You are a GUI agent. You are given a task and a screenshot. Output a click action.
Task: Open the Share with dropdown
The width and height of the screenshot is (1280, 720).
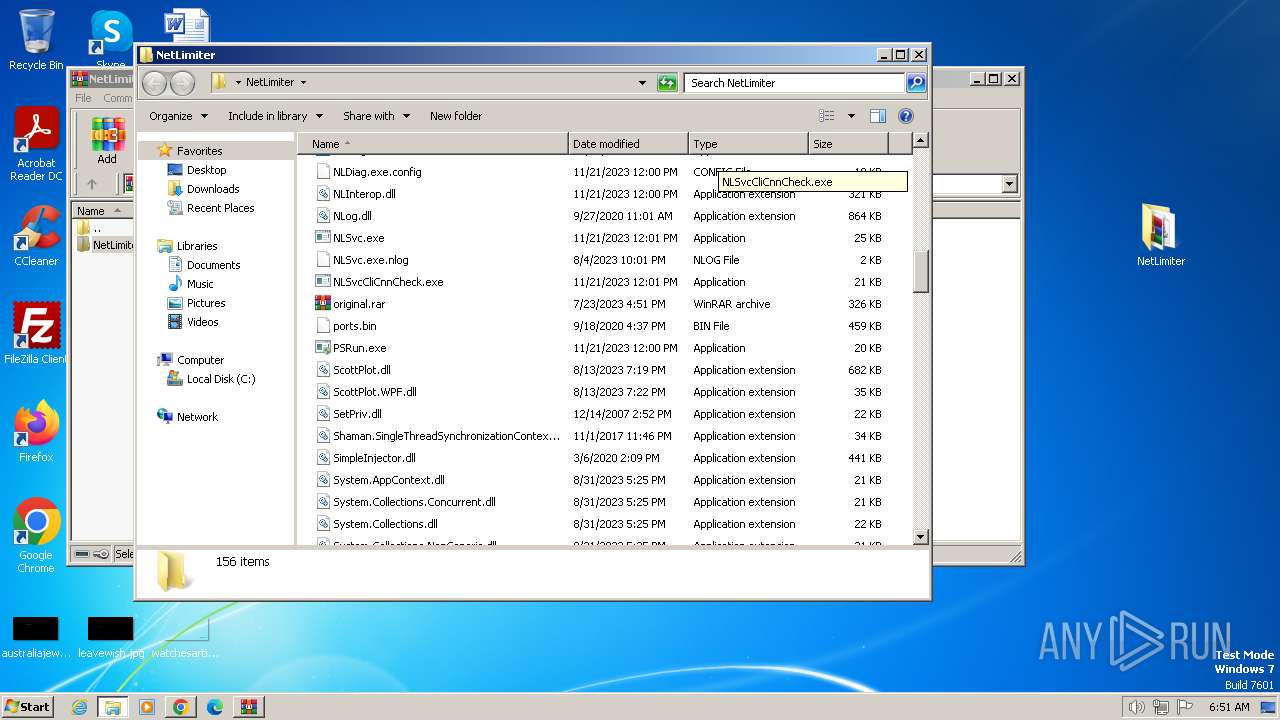click(x=376, y=116)
